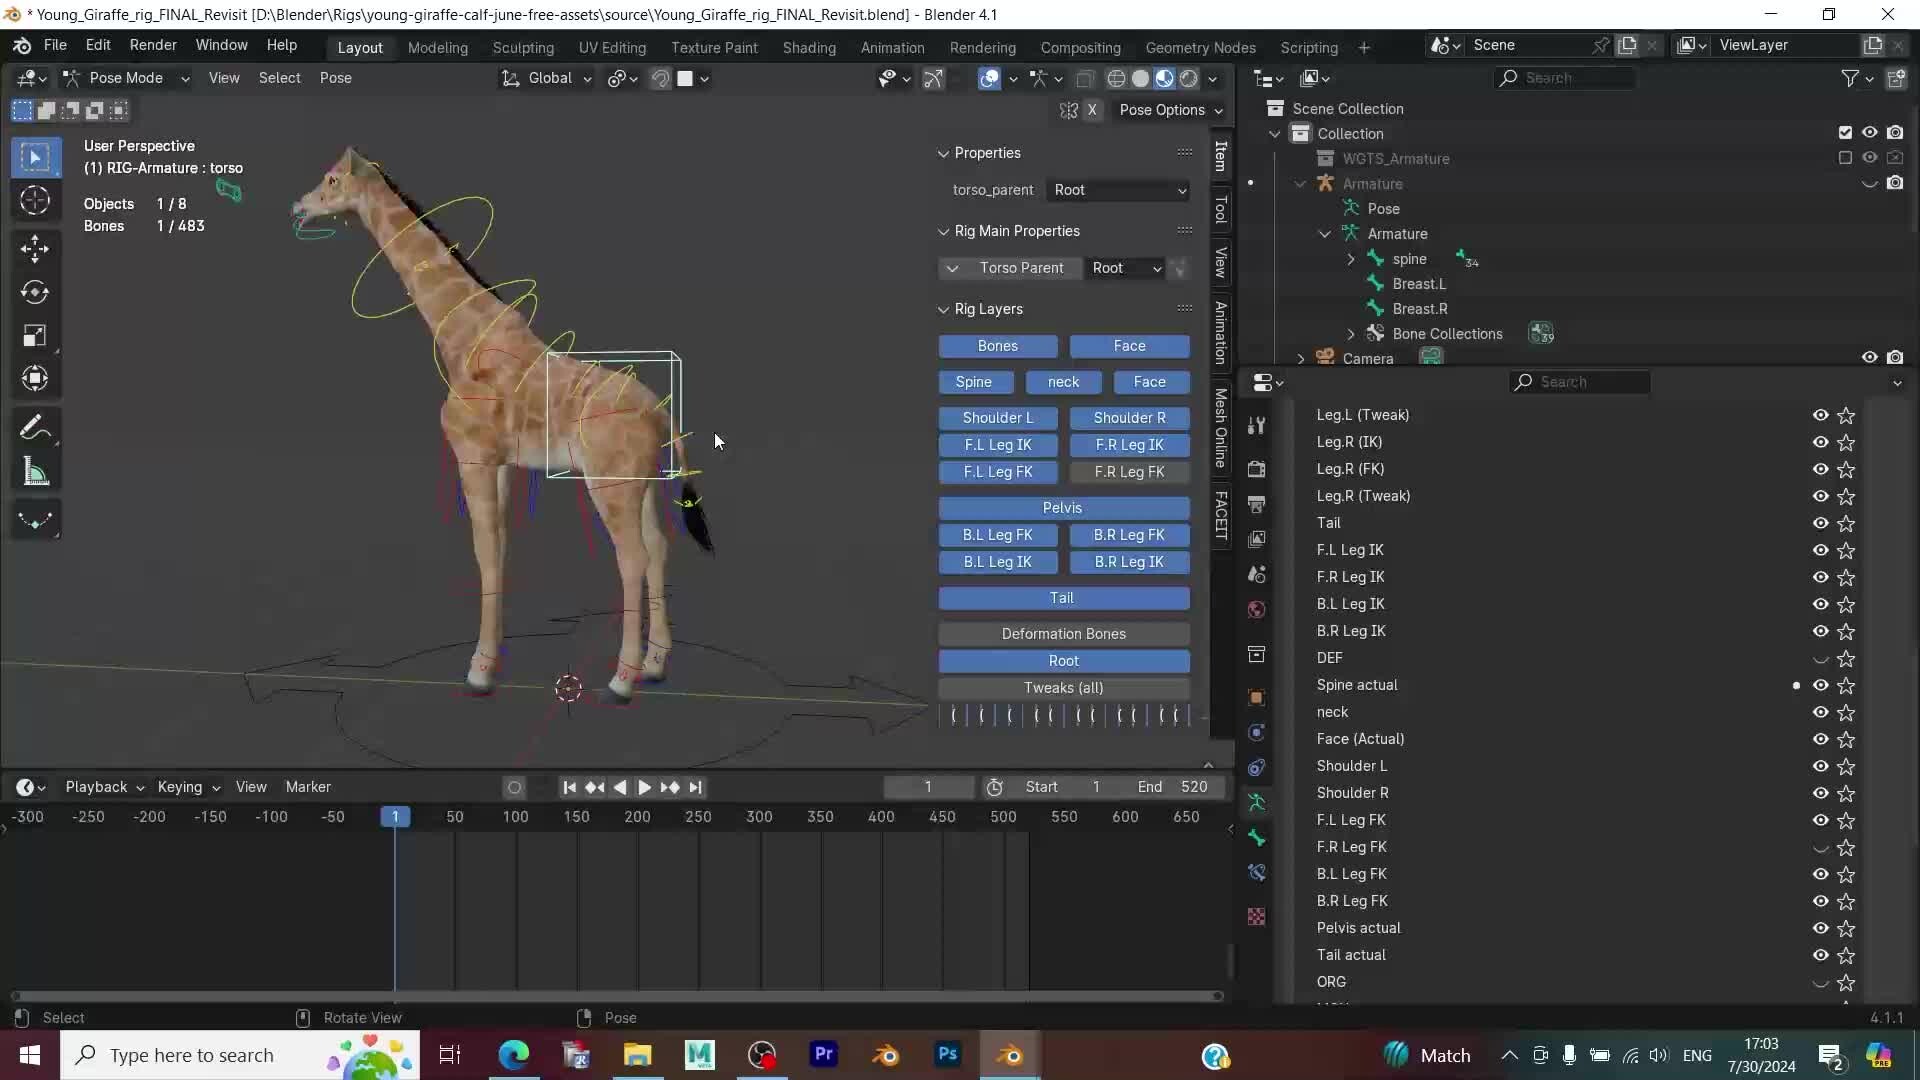Click the Deformation Bones button

coord(1064,633)
